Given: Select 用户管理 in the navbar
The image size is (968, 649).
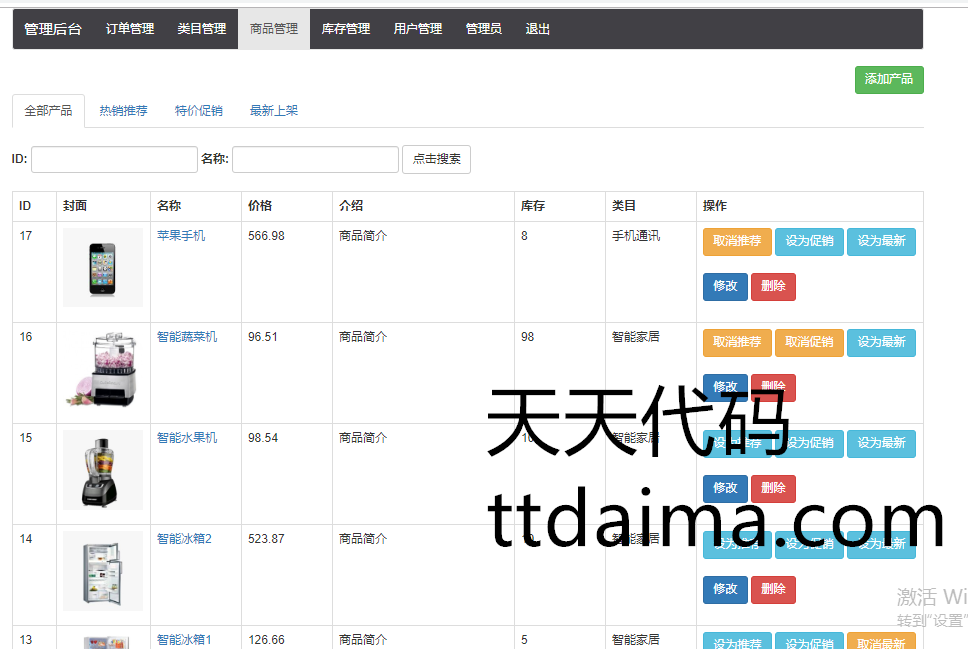Looking at the screenshot, I should tap(417, 29).
